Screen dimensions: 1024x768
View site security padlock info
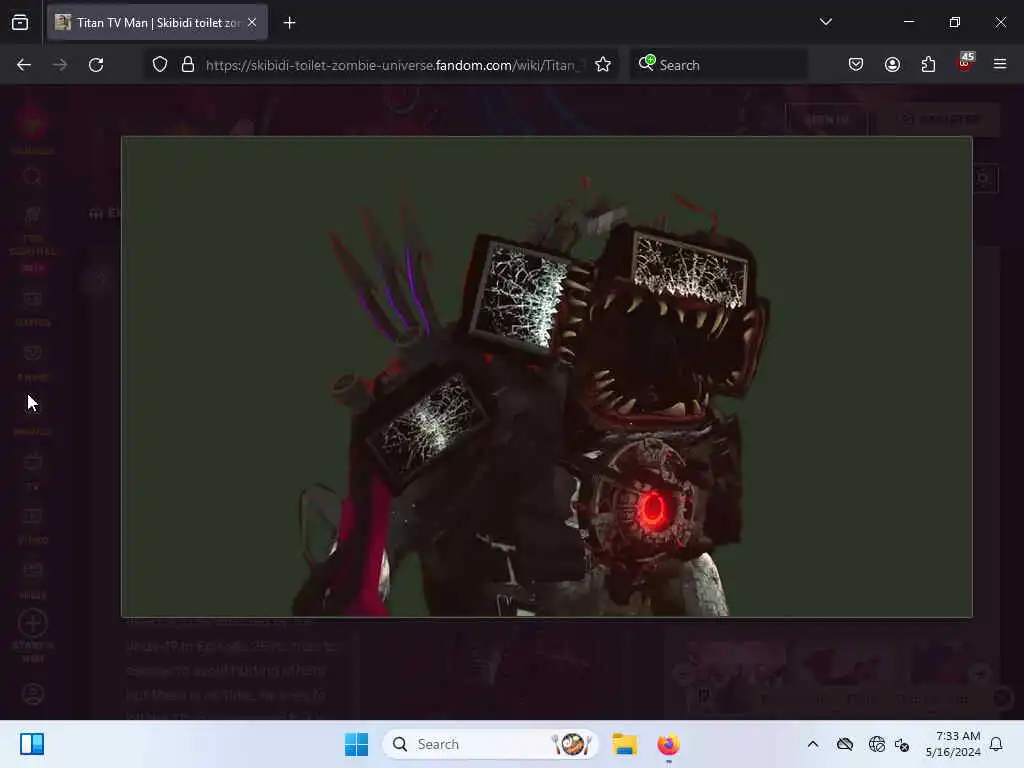coord(188,65)
